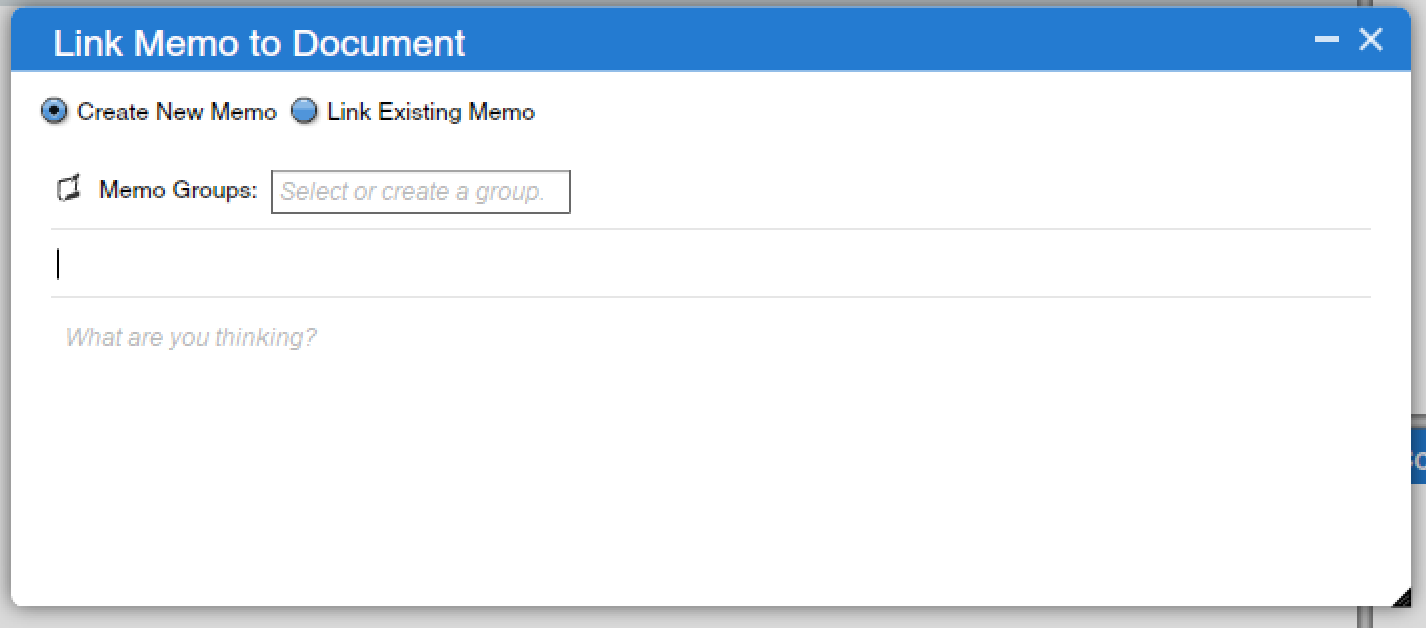Click the divider line under Memo Groups row
Image resolution: width=1426 pixels, height=628 pixels.
(x=711, y=229)
